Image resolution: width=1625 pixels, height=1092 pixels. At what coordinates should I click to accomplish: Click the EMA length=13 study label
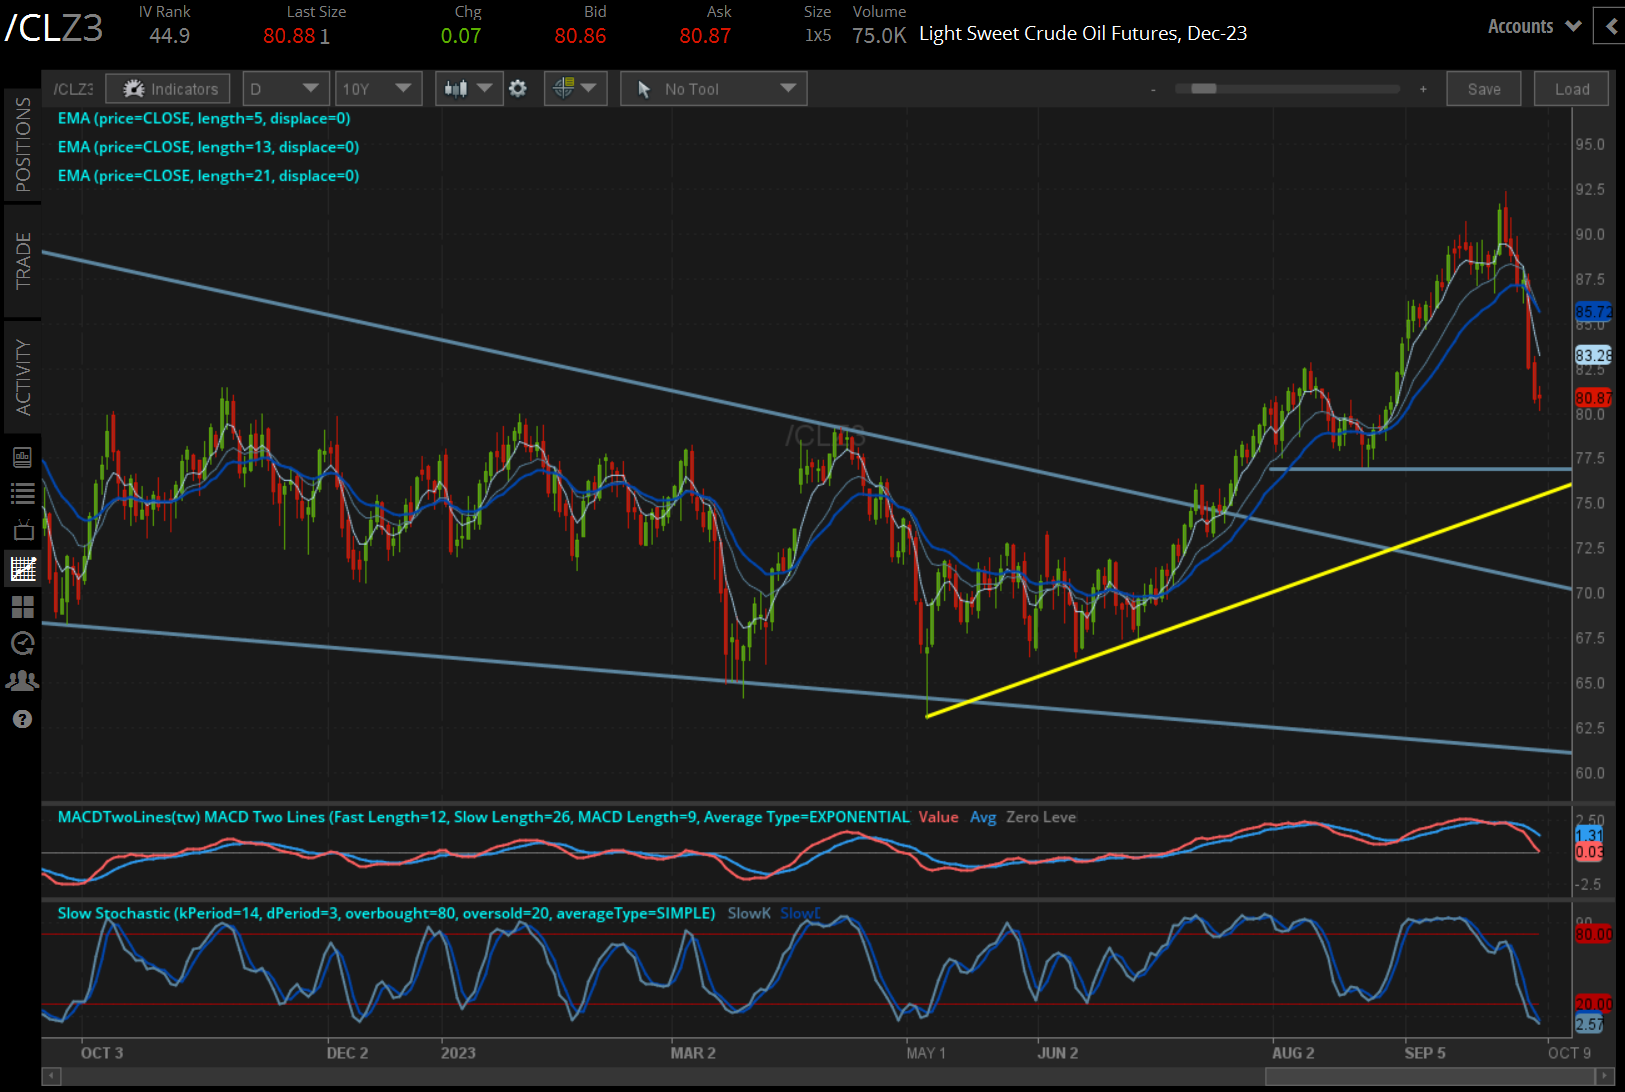208,147
